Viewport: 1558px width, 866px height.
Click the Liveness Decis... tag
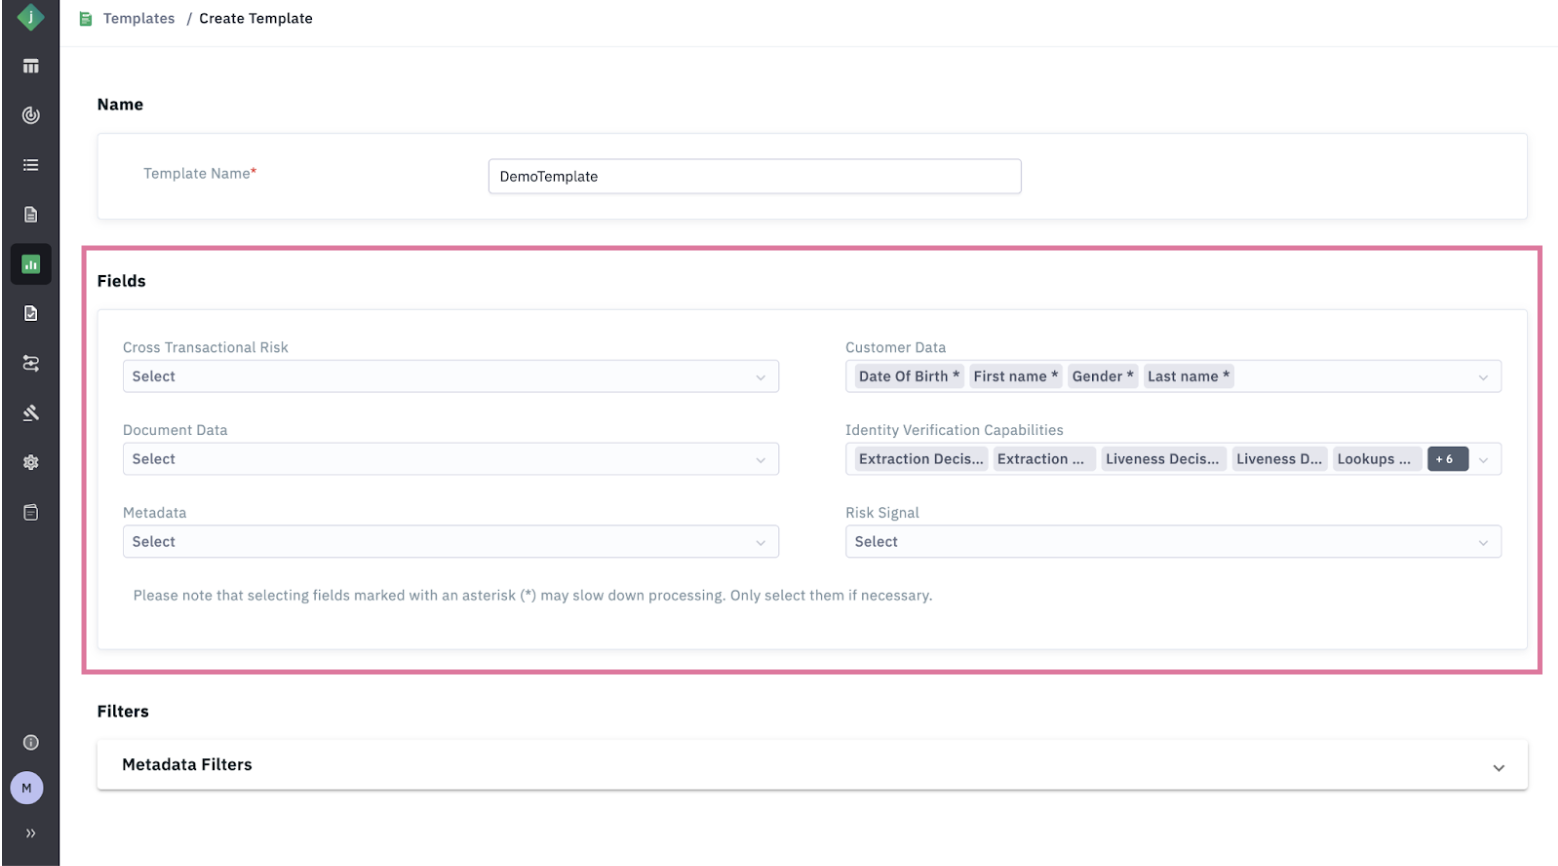1162,459
